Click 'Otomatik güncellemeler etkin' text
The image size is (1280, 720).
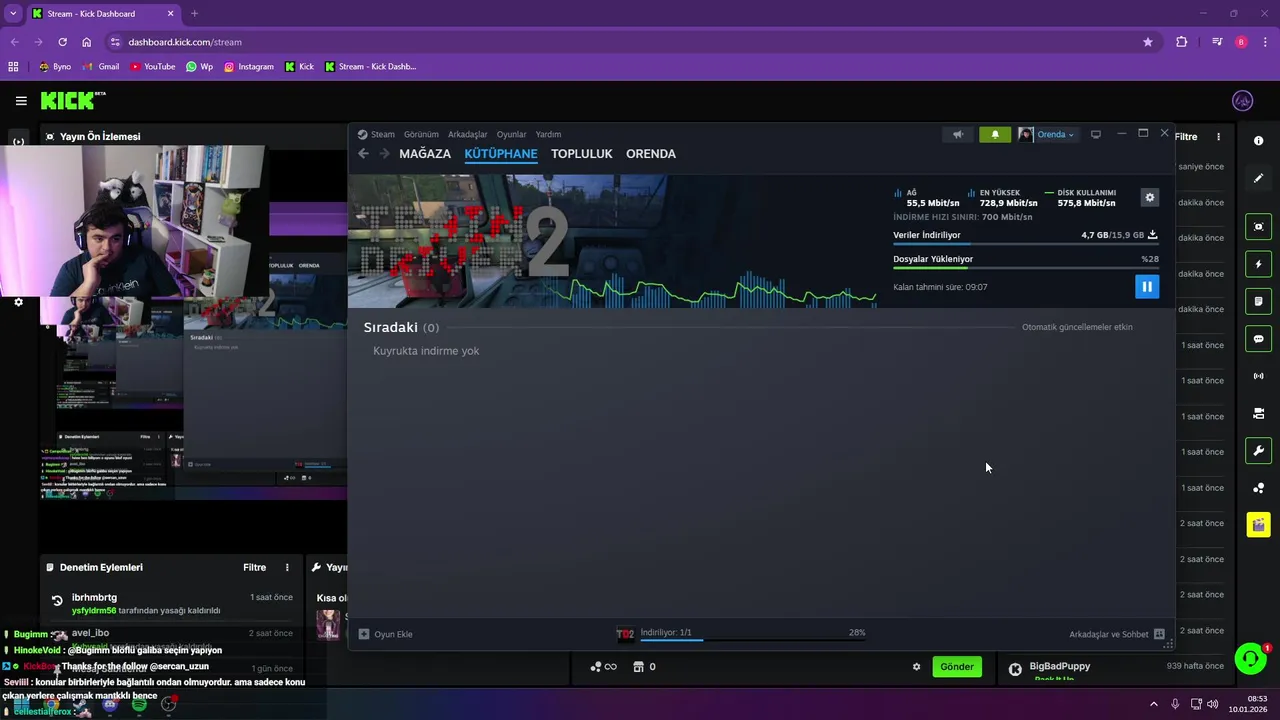[x=1077, y=327]
